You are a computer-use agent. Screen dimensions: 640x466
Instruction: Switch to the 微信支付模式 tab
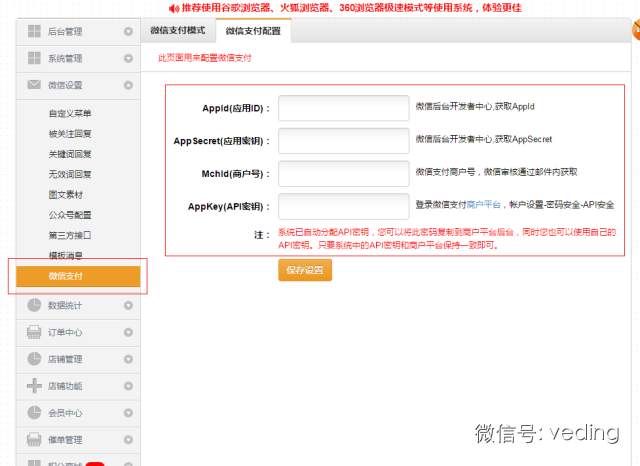coord(178,31)
